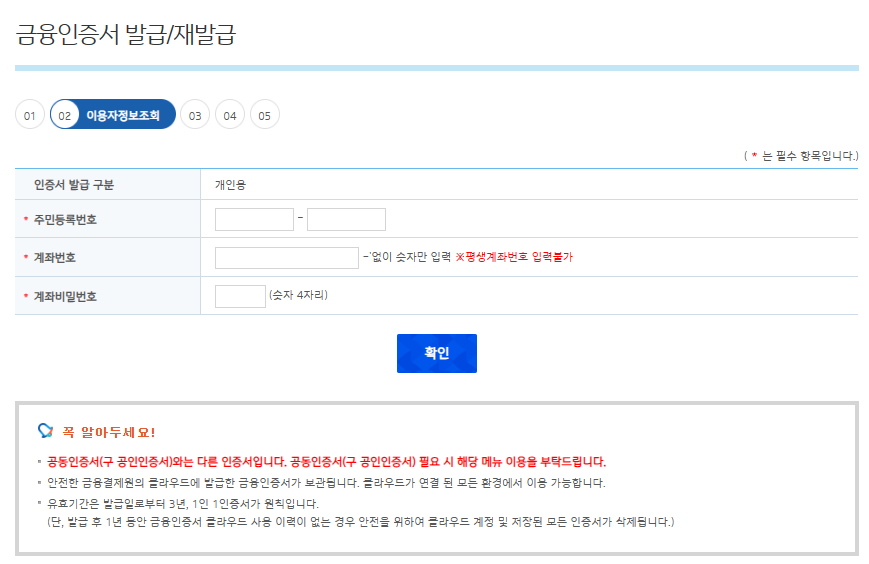Viewport: 869px width, 564px height.
Task: Click the red 평생계좌번호 입력불가 warning
Action: pyautogui.click(x=514, y=257)
